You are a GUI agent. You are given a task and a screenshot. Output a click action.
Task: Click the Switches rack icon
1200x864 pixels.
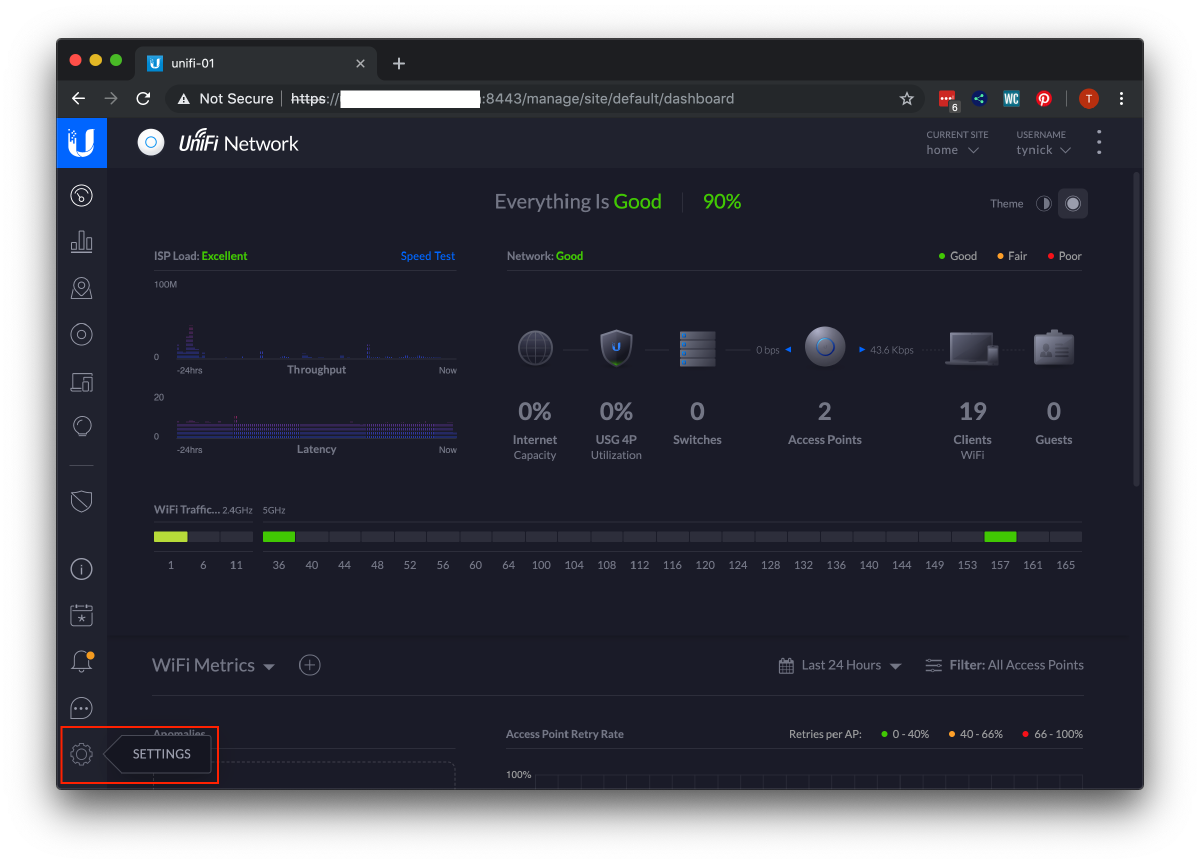click(x=697, y=348)
